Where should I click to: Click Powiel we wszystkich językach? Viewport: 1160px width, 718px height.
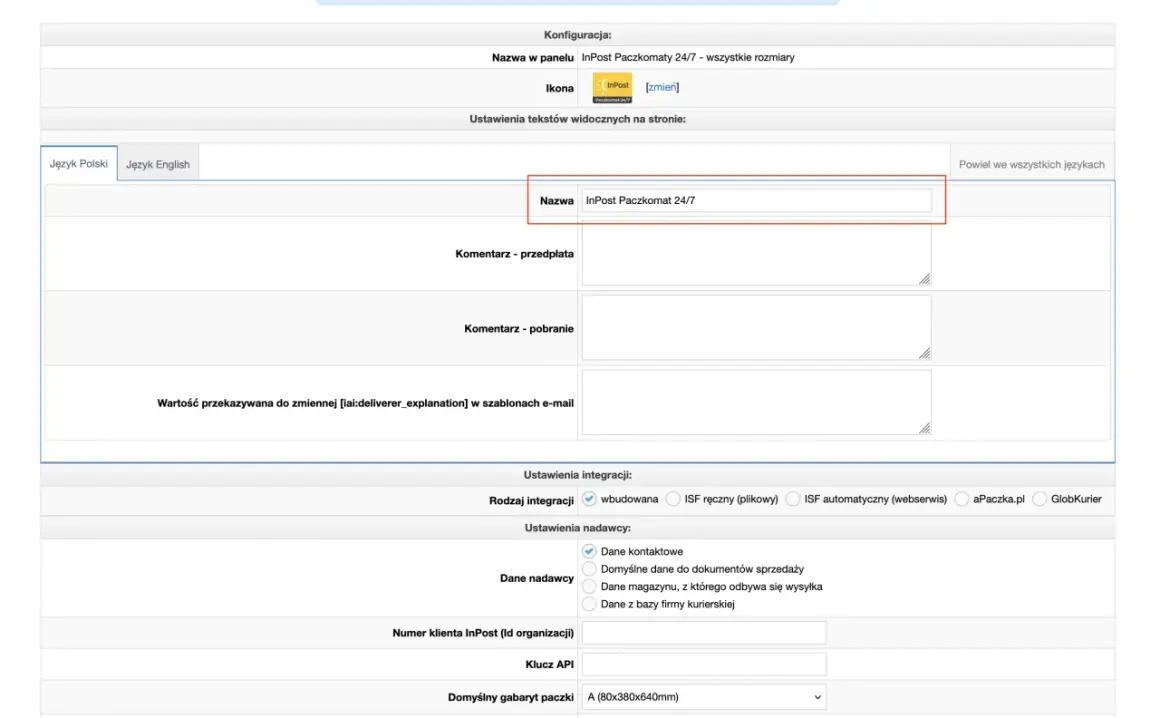pos(1031,164)
